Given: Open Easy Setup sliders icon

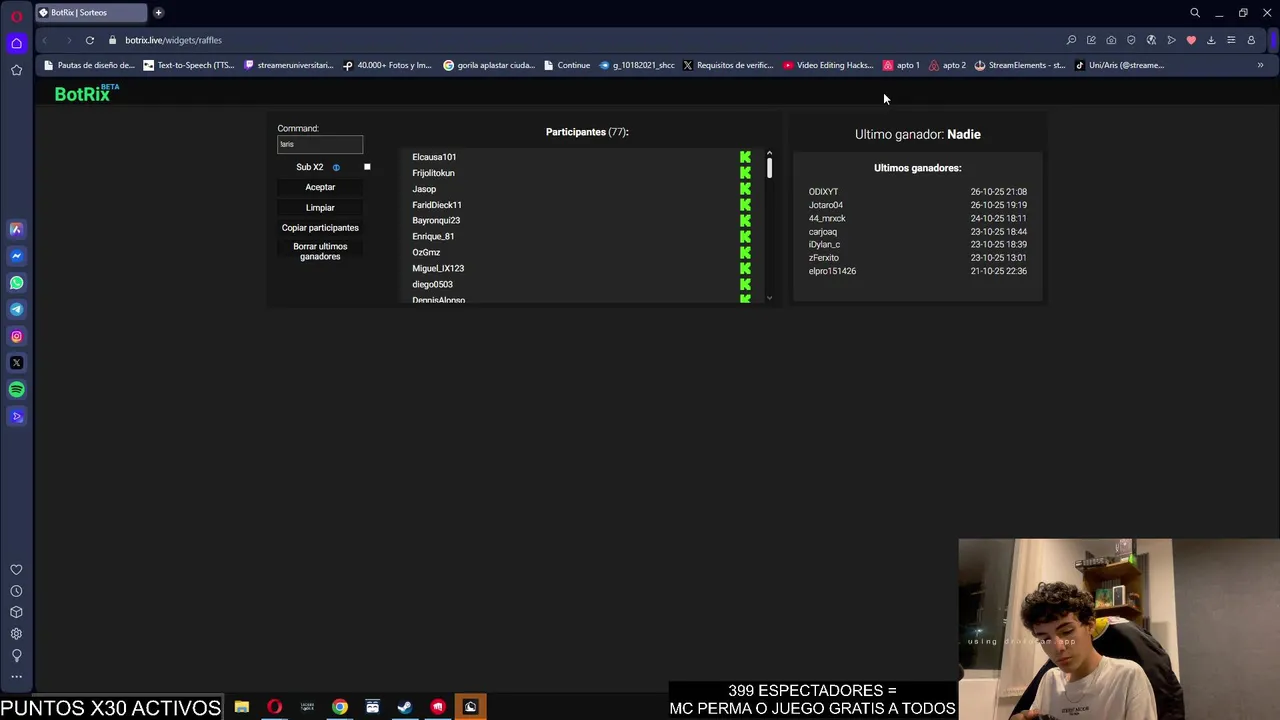Looking at the screenshot, I should tap(1231, 40).
